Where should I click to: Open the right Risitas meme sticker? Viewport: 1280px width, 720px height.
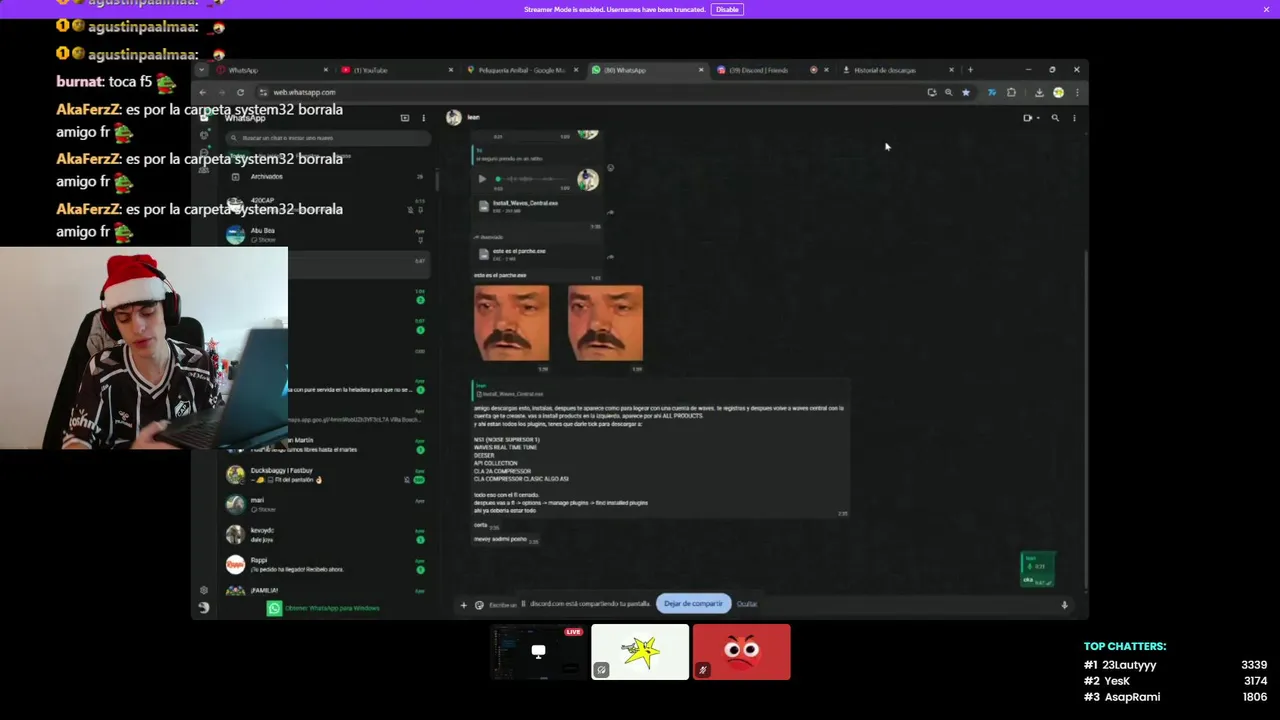click(605, 323)
